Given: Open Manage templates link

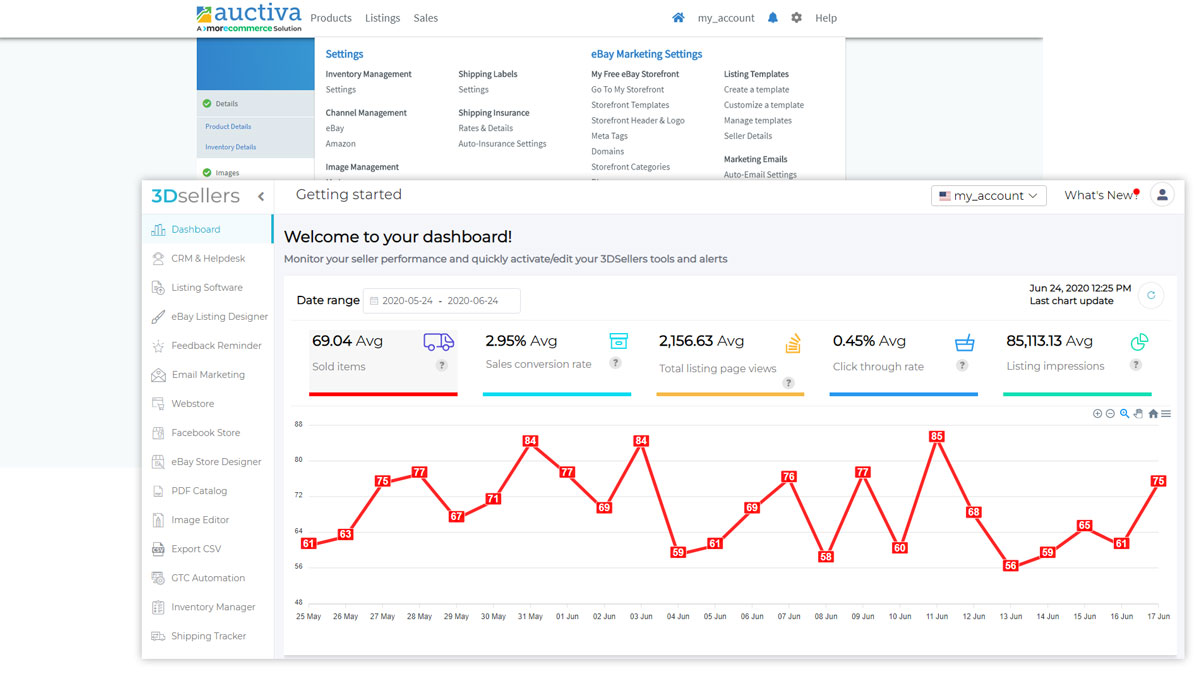Looking at the screenshot, I should point(758,120).
